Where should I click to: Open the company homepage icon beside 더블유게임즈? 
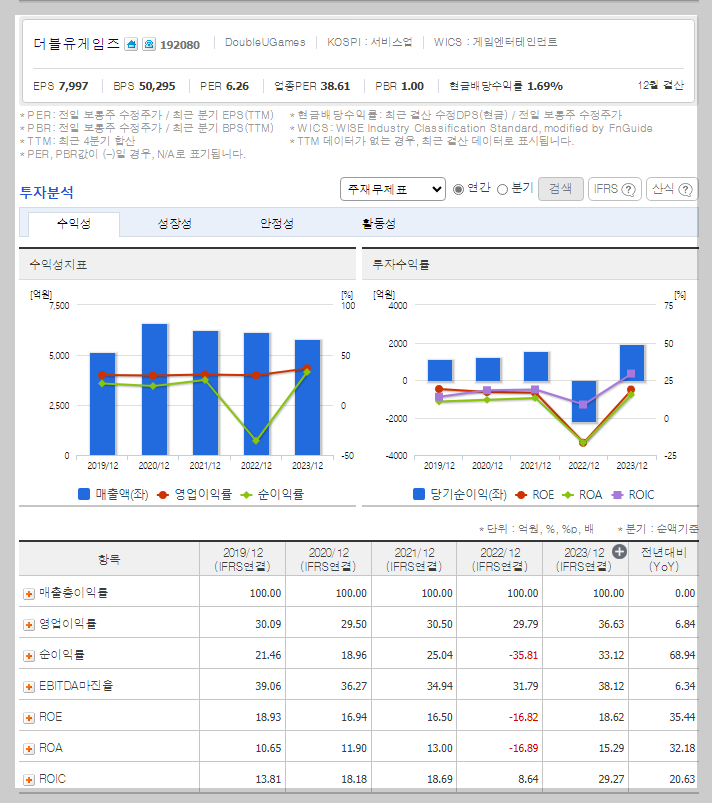click(x=131, y=44)
